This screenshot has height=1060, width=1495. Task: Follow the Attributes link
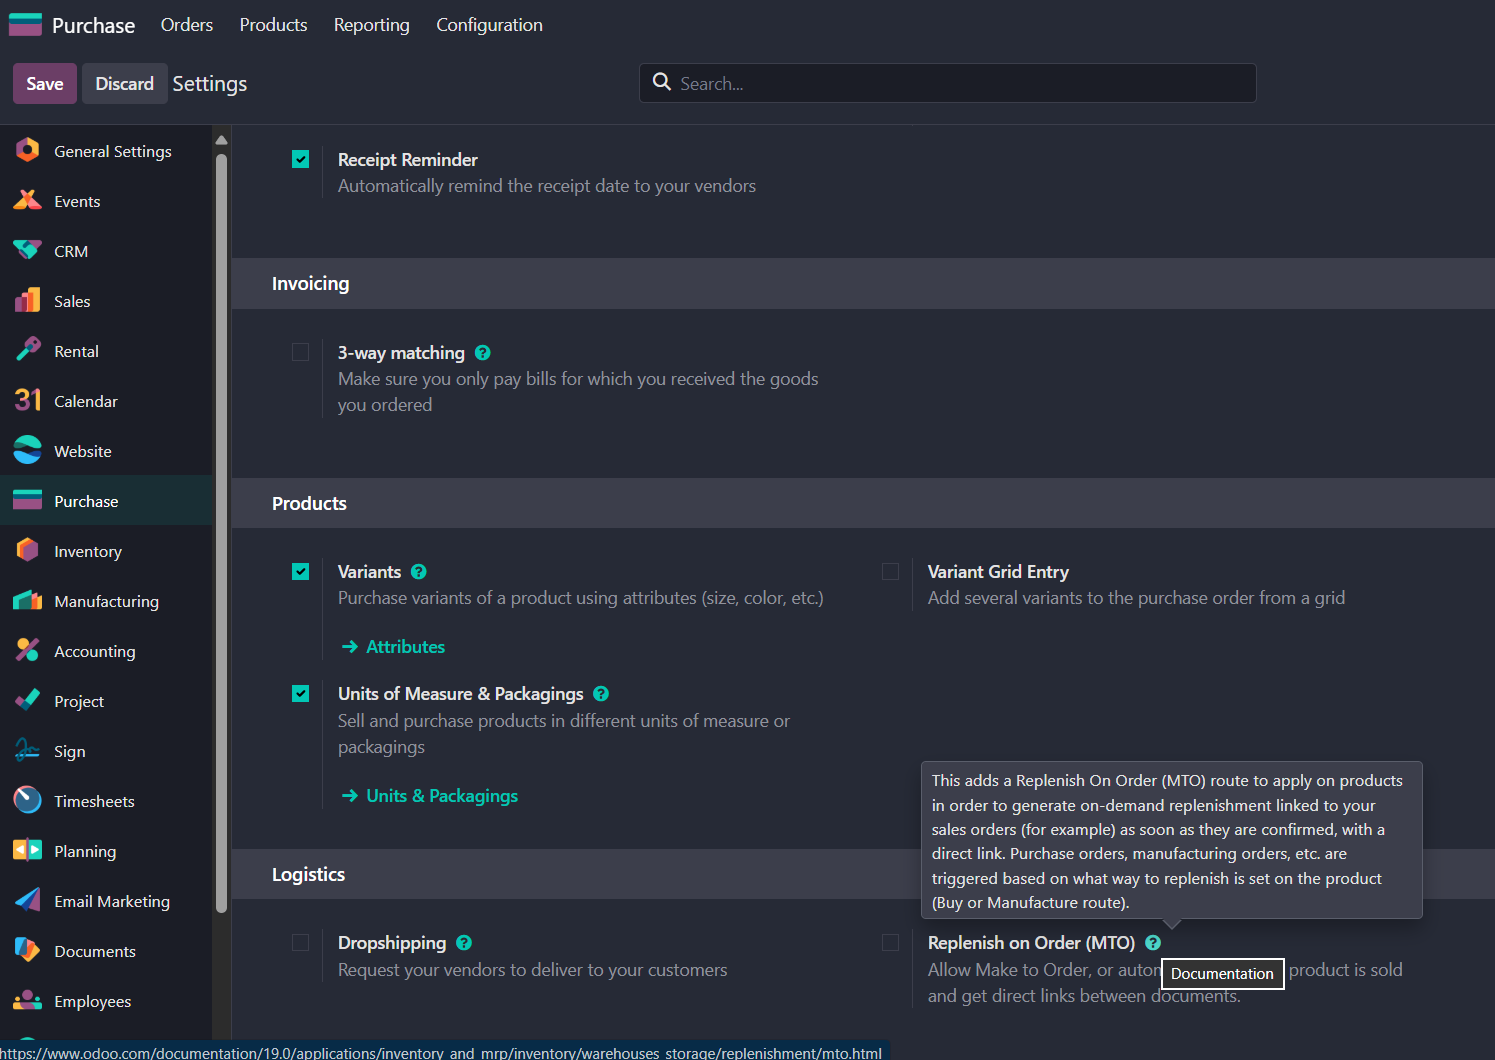tap(405, 647)
